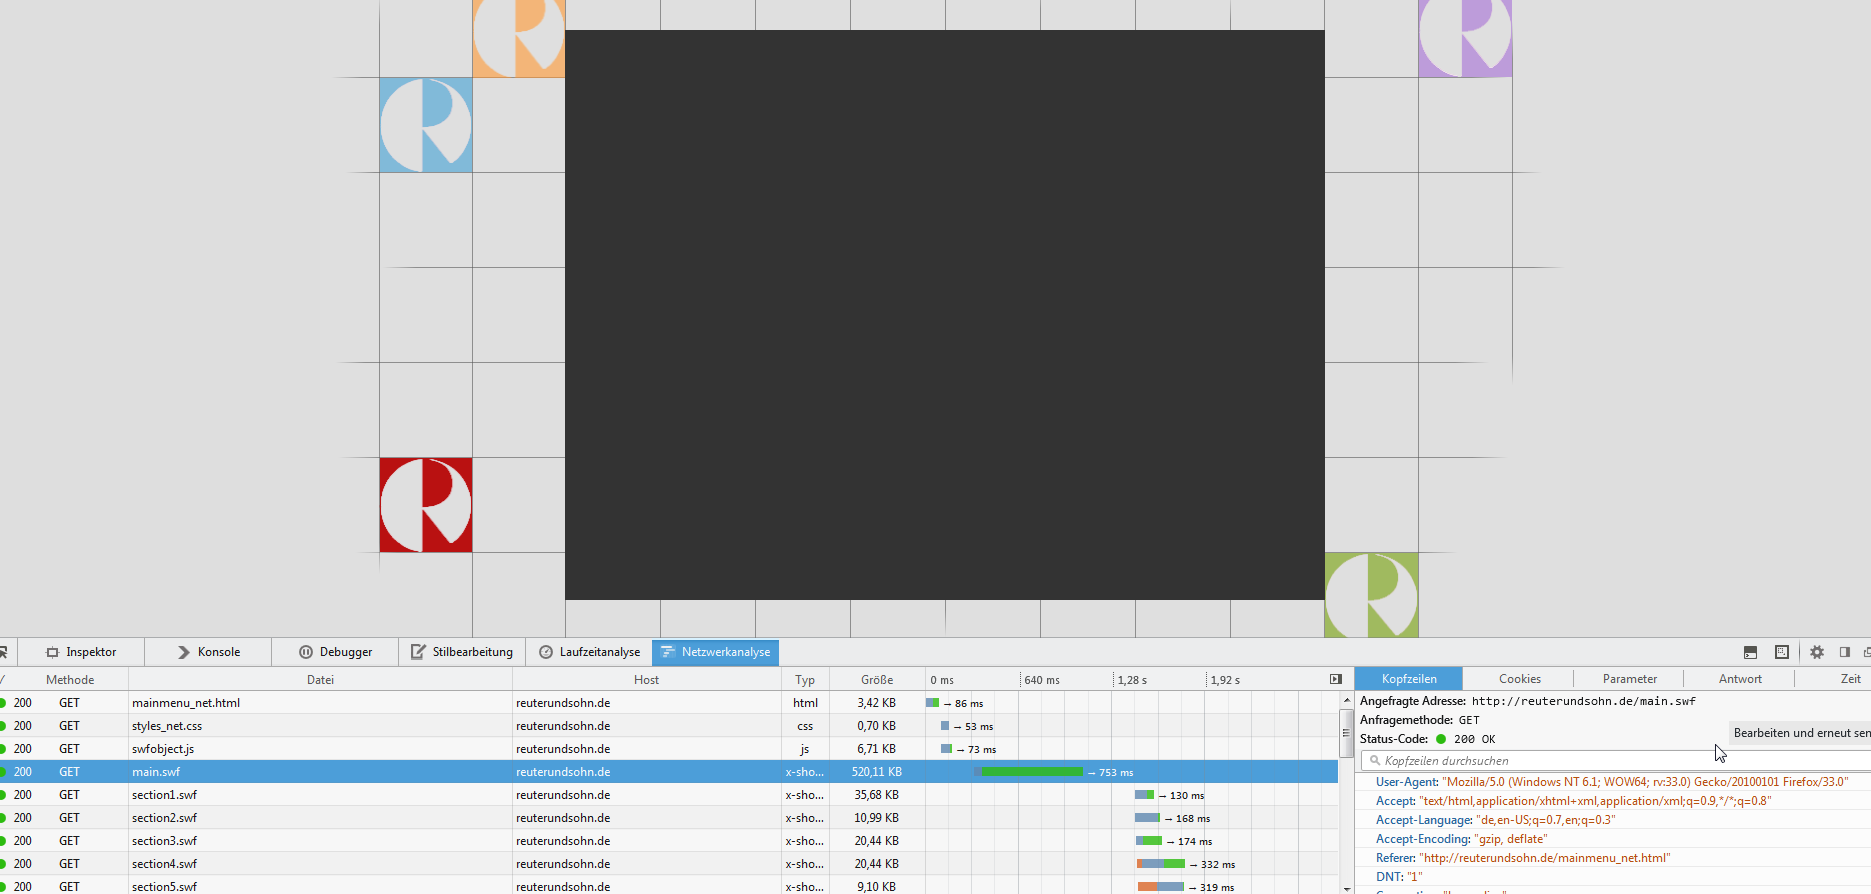
Task: Select the section4.swf request row
Action: 669,864
